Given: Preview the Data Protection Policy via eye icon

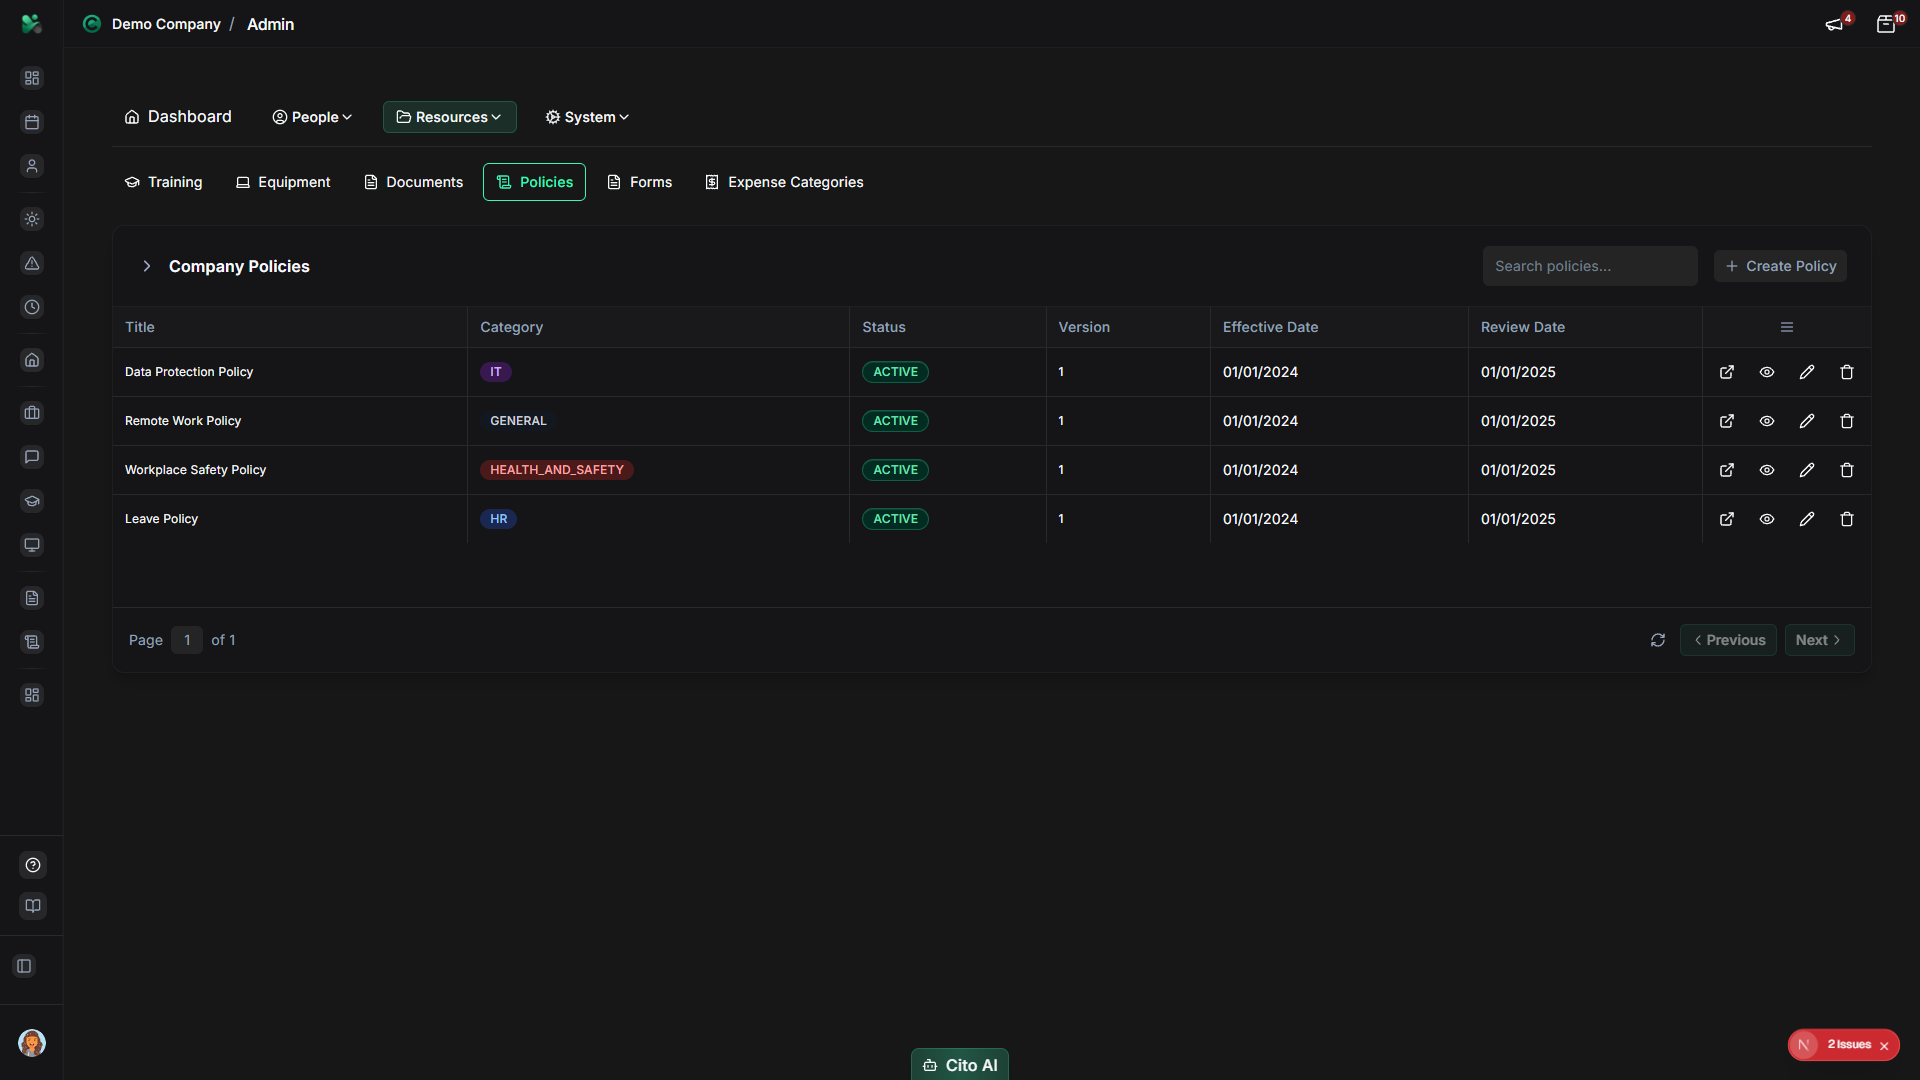Looking at the screenshot, I should (1766, 371).
